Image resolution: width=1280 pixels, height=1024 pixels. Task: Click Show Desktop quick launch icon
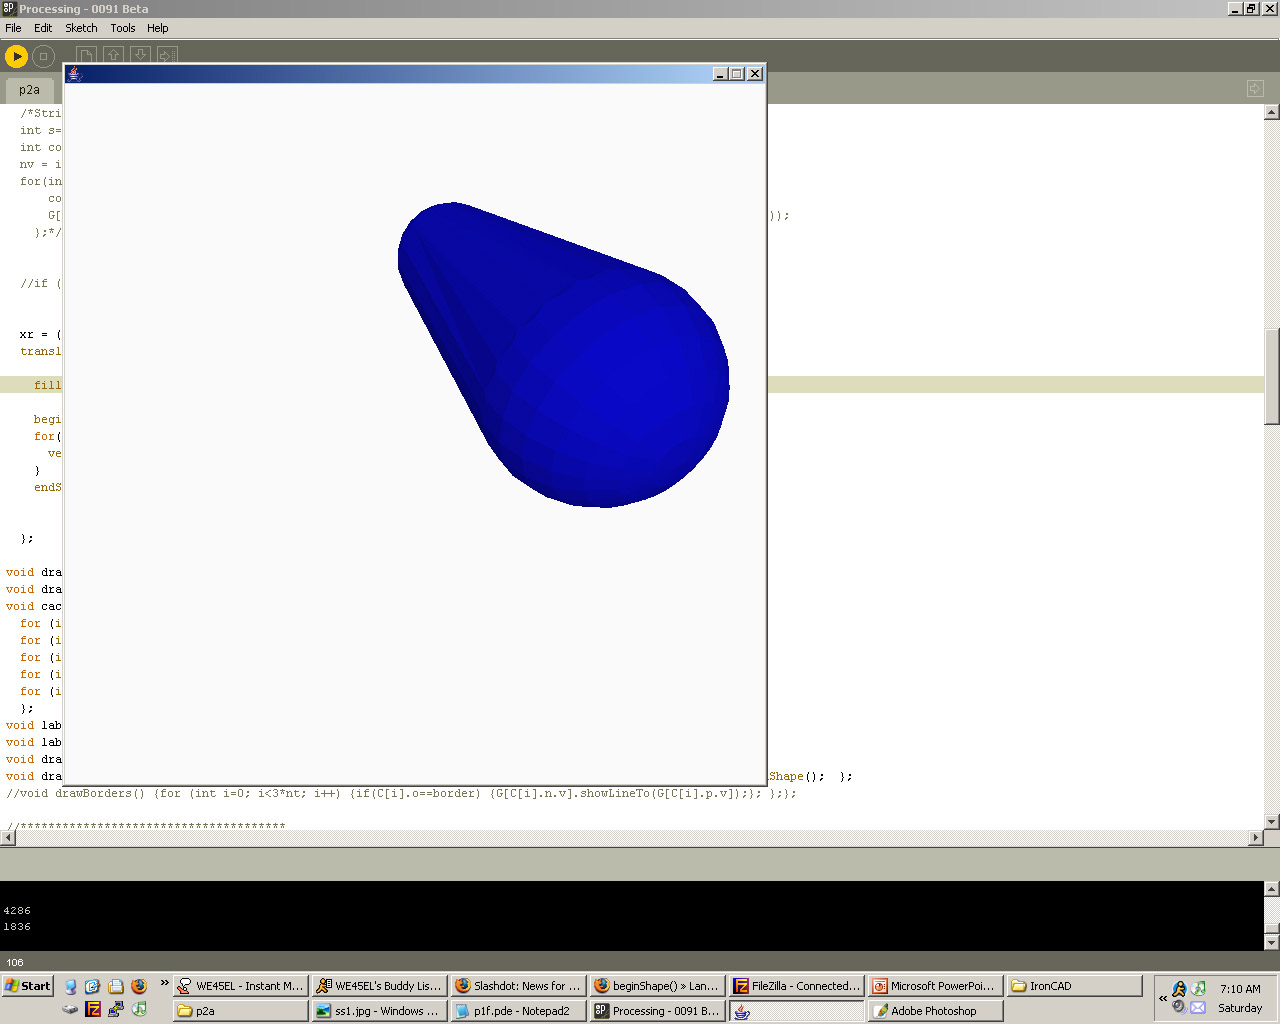tap(70, 986)
